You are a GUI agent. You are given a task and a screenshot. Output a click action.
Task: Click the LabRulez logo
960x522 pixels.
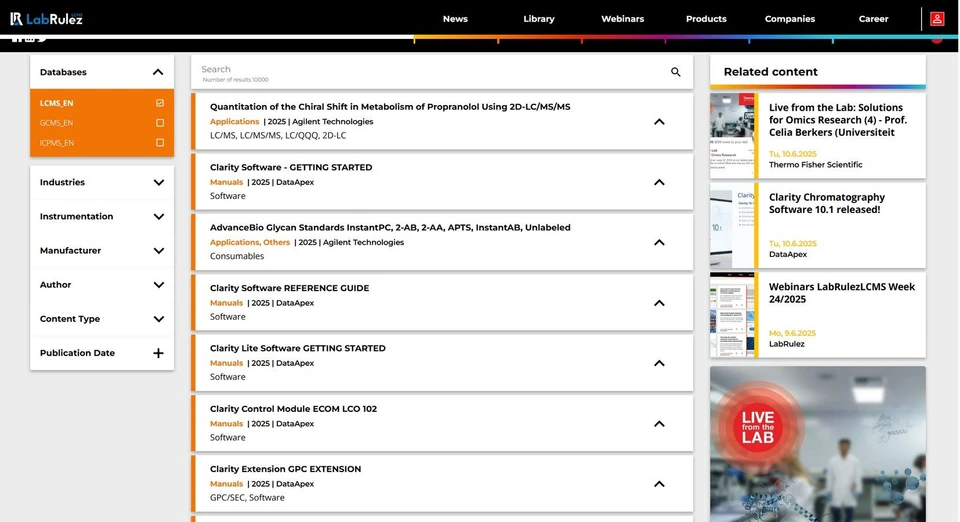pyautogui.click(x=47, y=18)
